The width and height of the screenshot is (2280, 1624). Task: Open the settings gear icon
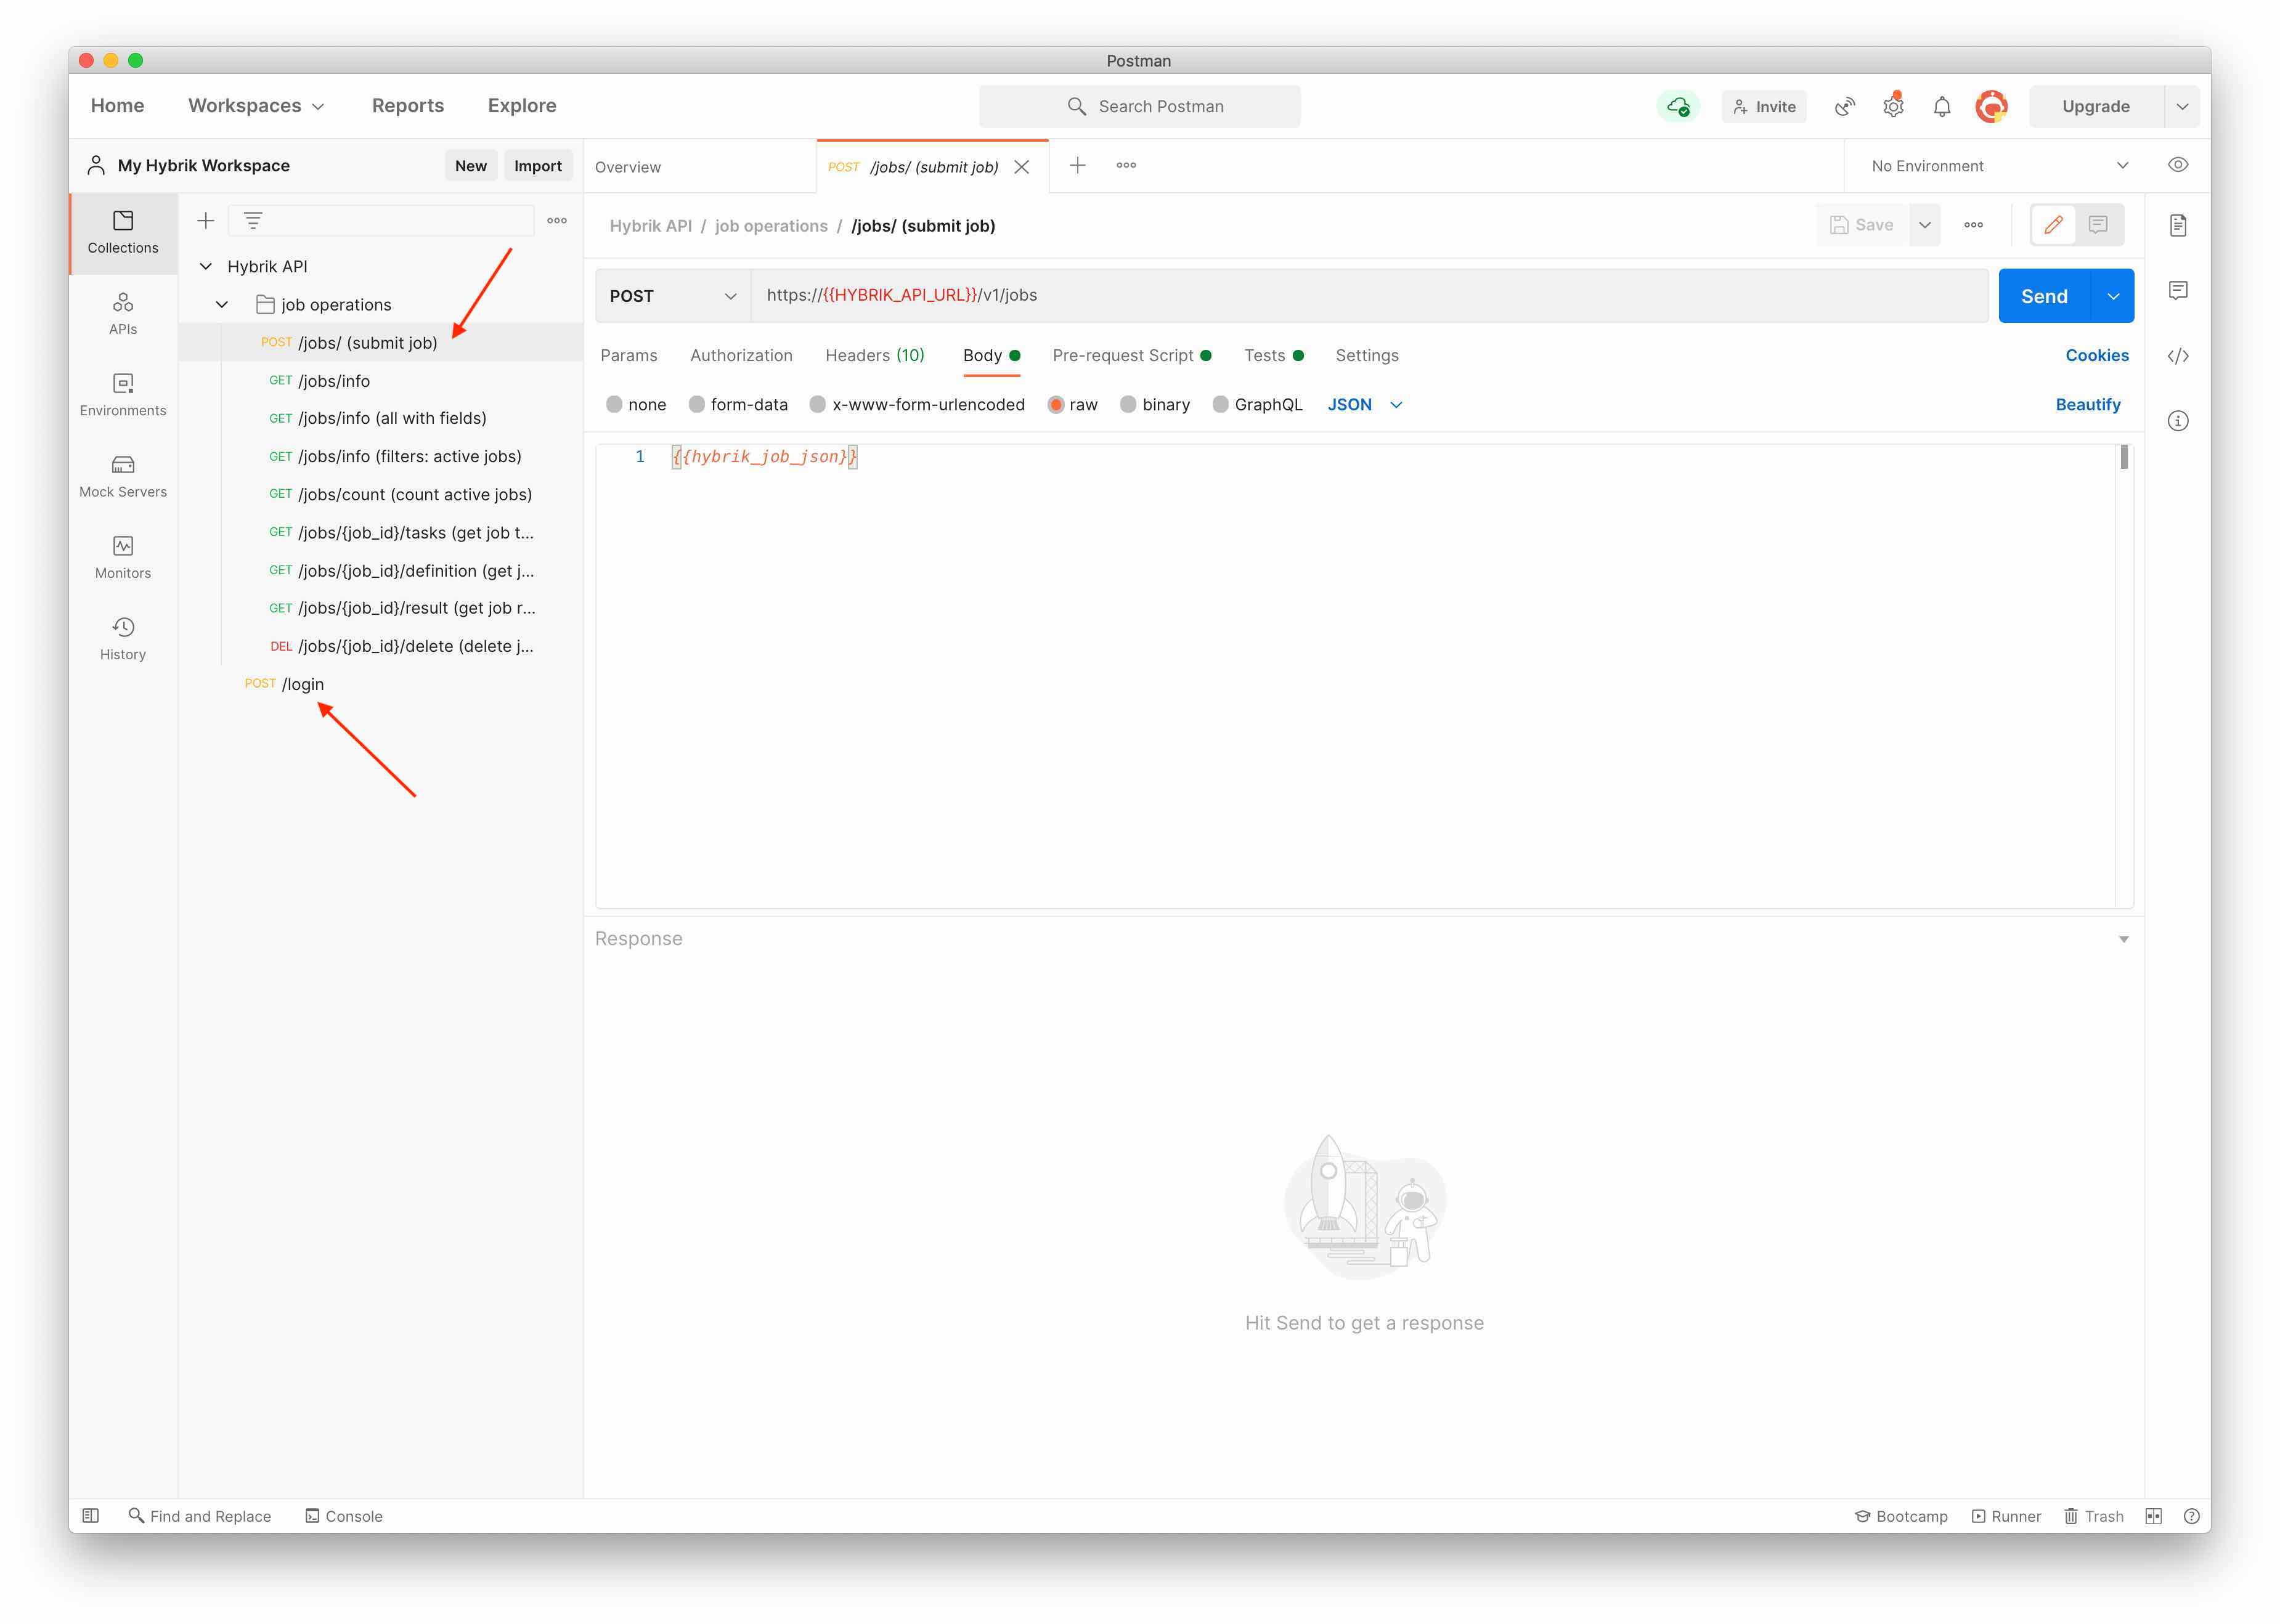point(1893,106)
